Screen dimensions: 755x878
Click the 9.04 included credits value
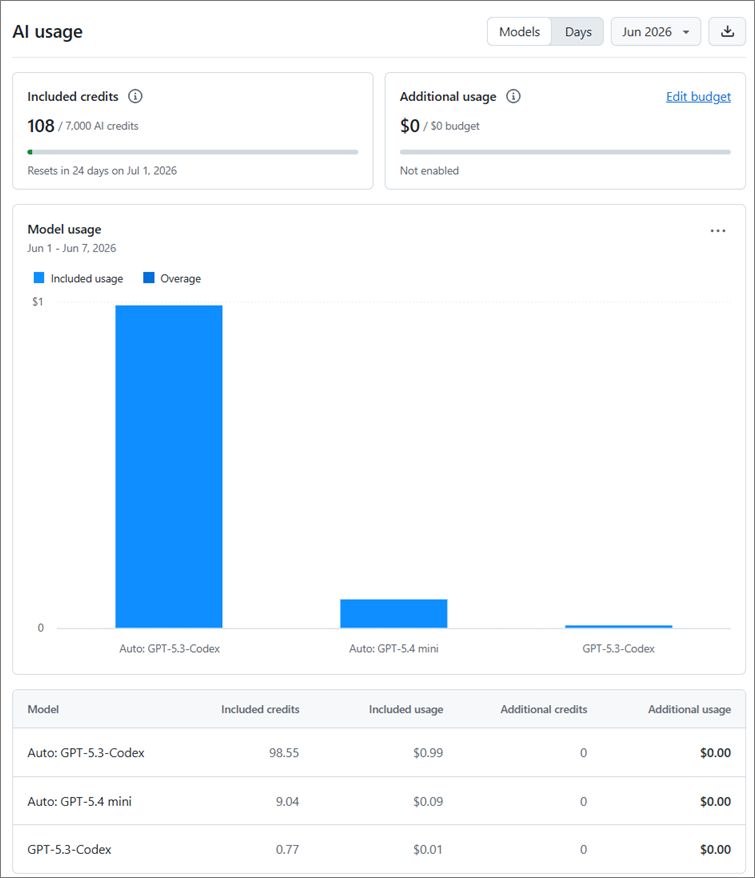click(x=287, y=801)
